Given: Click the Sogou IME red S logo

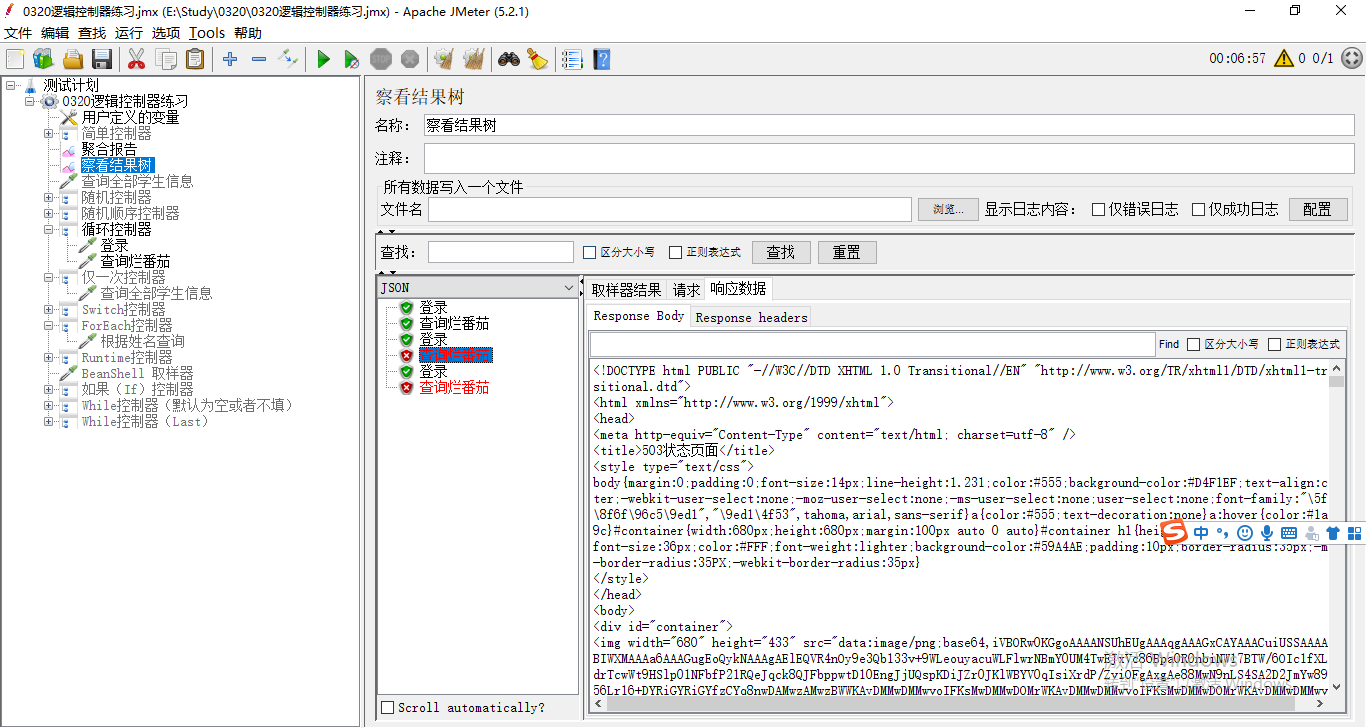Looking at the screenshot, I should pyautogui.click(x=1174, y=533).
